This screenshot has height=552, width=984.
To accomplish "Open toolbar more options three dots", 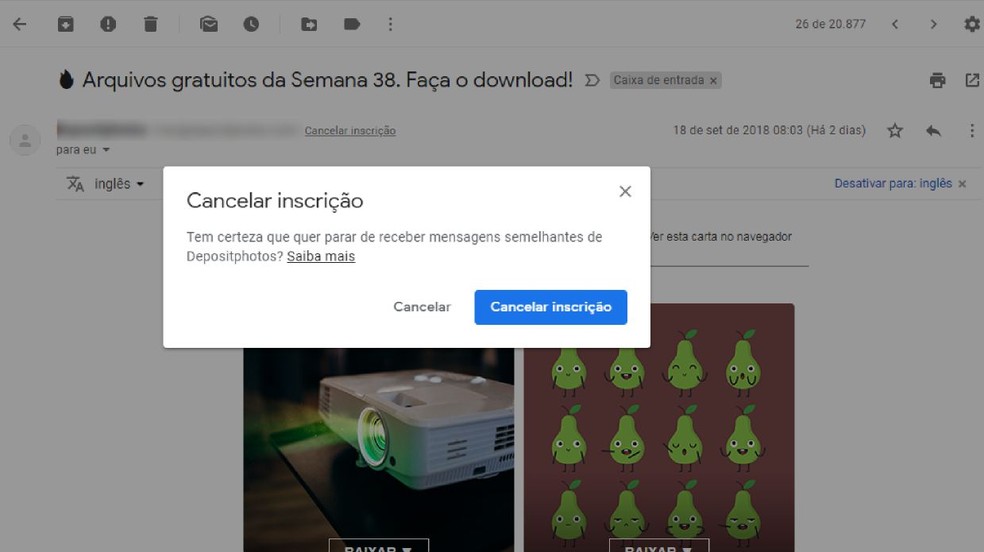I will pyautogui.click(x=390, y=24).
